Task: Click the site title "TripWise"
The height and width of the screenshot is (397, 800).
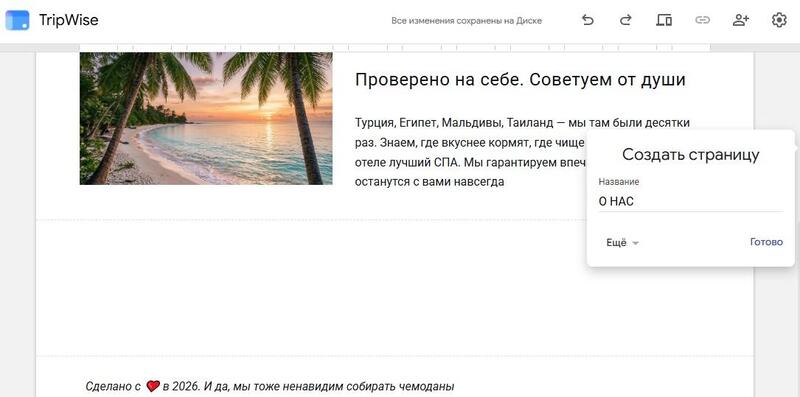Action: click(x=69, y=20)
